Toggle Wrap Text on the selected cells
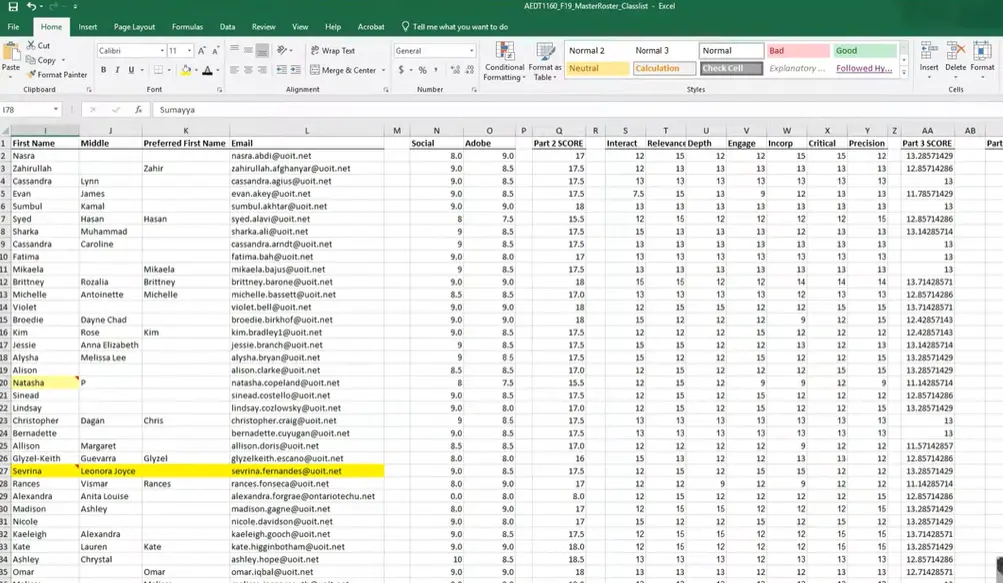Image resolution: width=1003 pixels, height=583 pixels. point(332,51)
